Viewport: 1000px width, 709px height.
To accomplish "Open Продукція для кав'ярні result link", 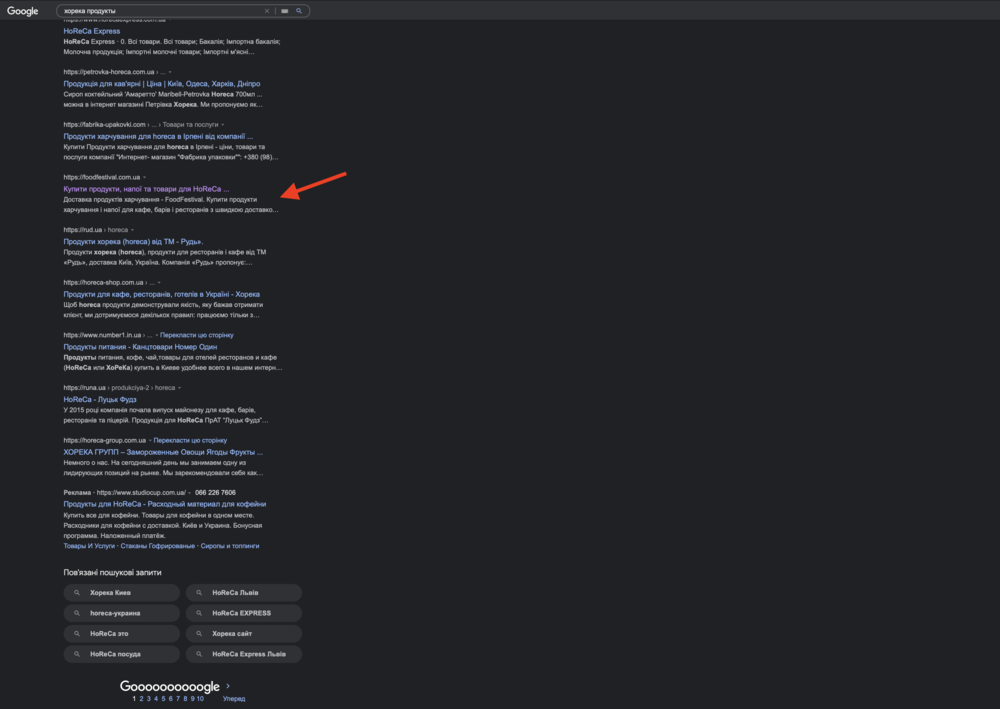I will pos(161,84).
